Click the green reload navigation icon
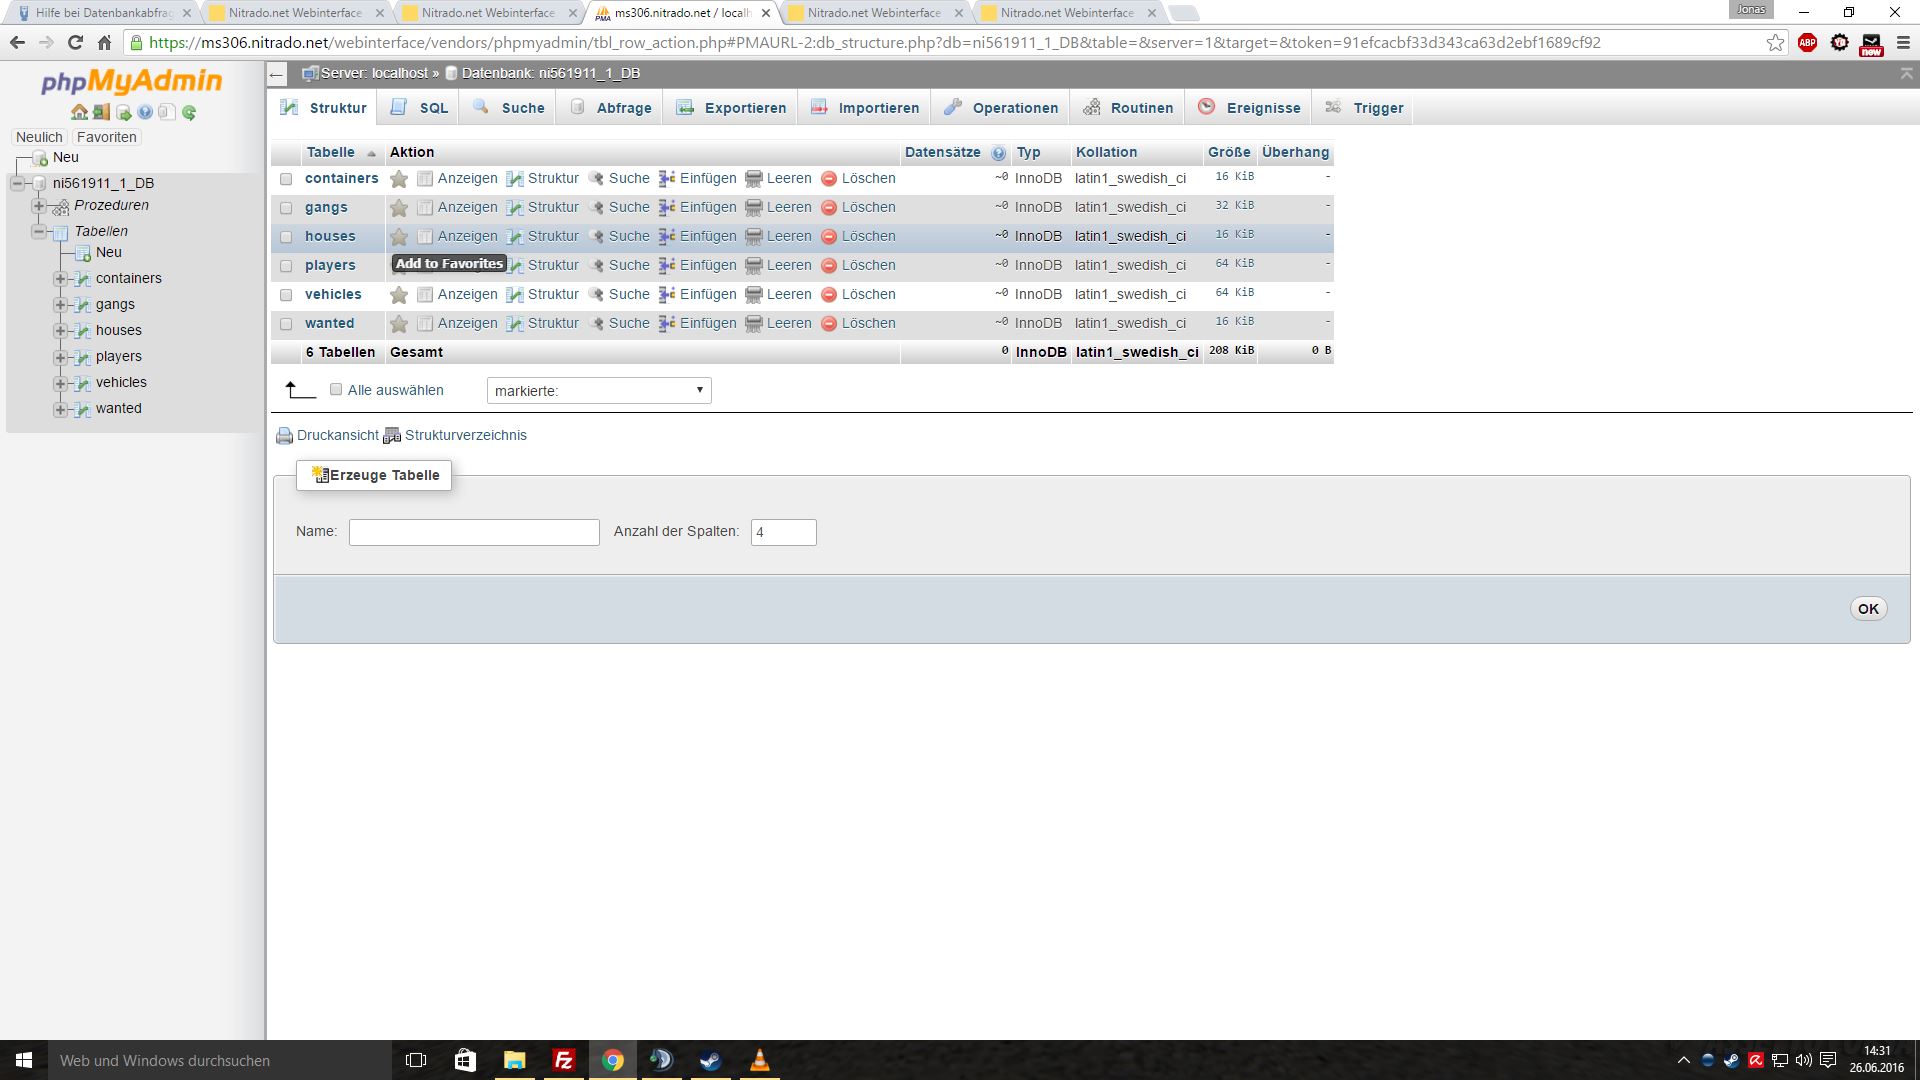 point(189,113)
